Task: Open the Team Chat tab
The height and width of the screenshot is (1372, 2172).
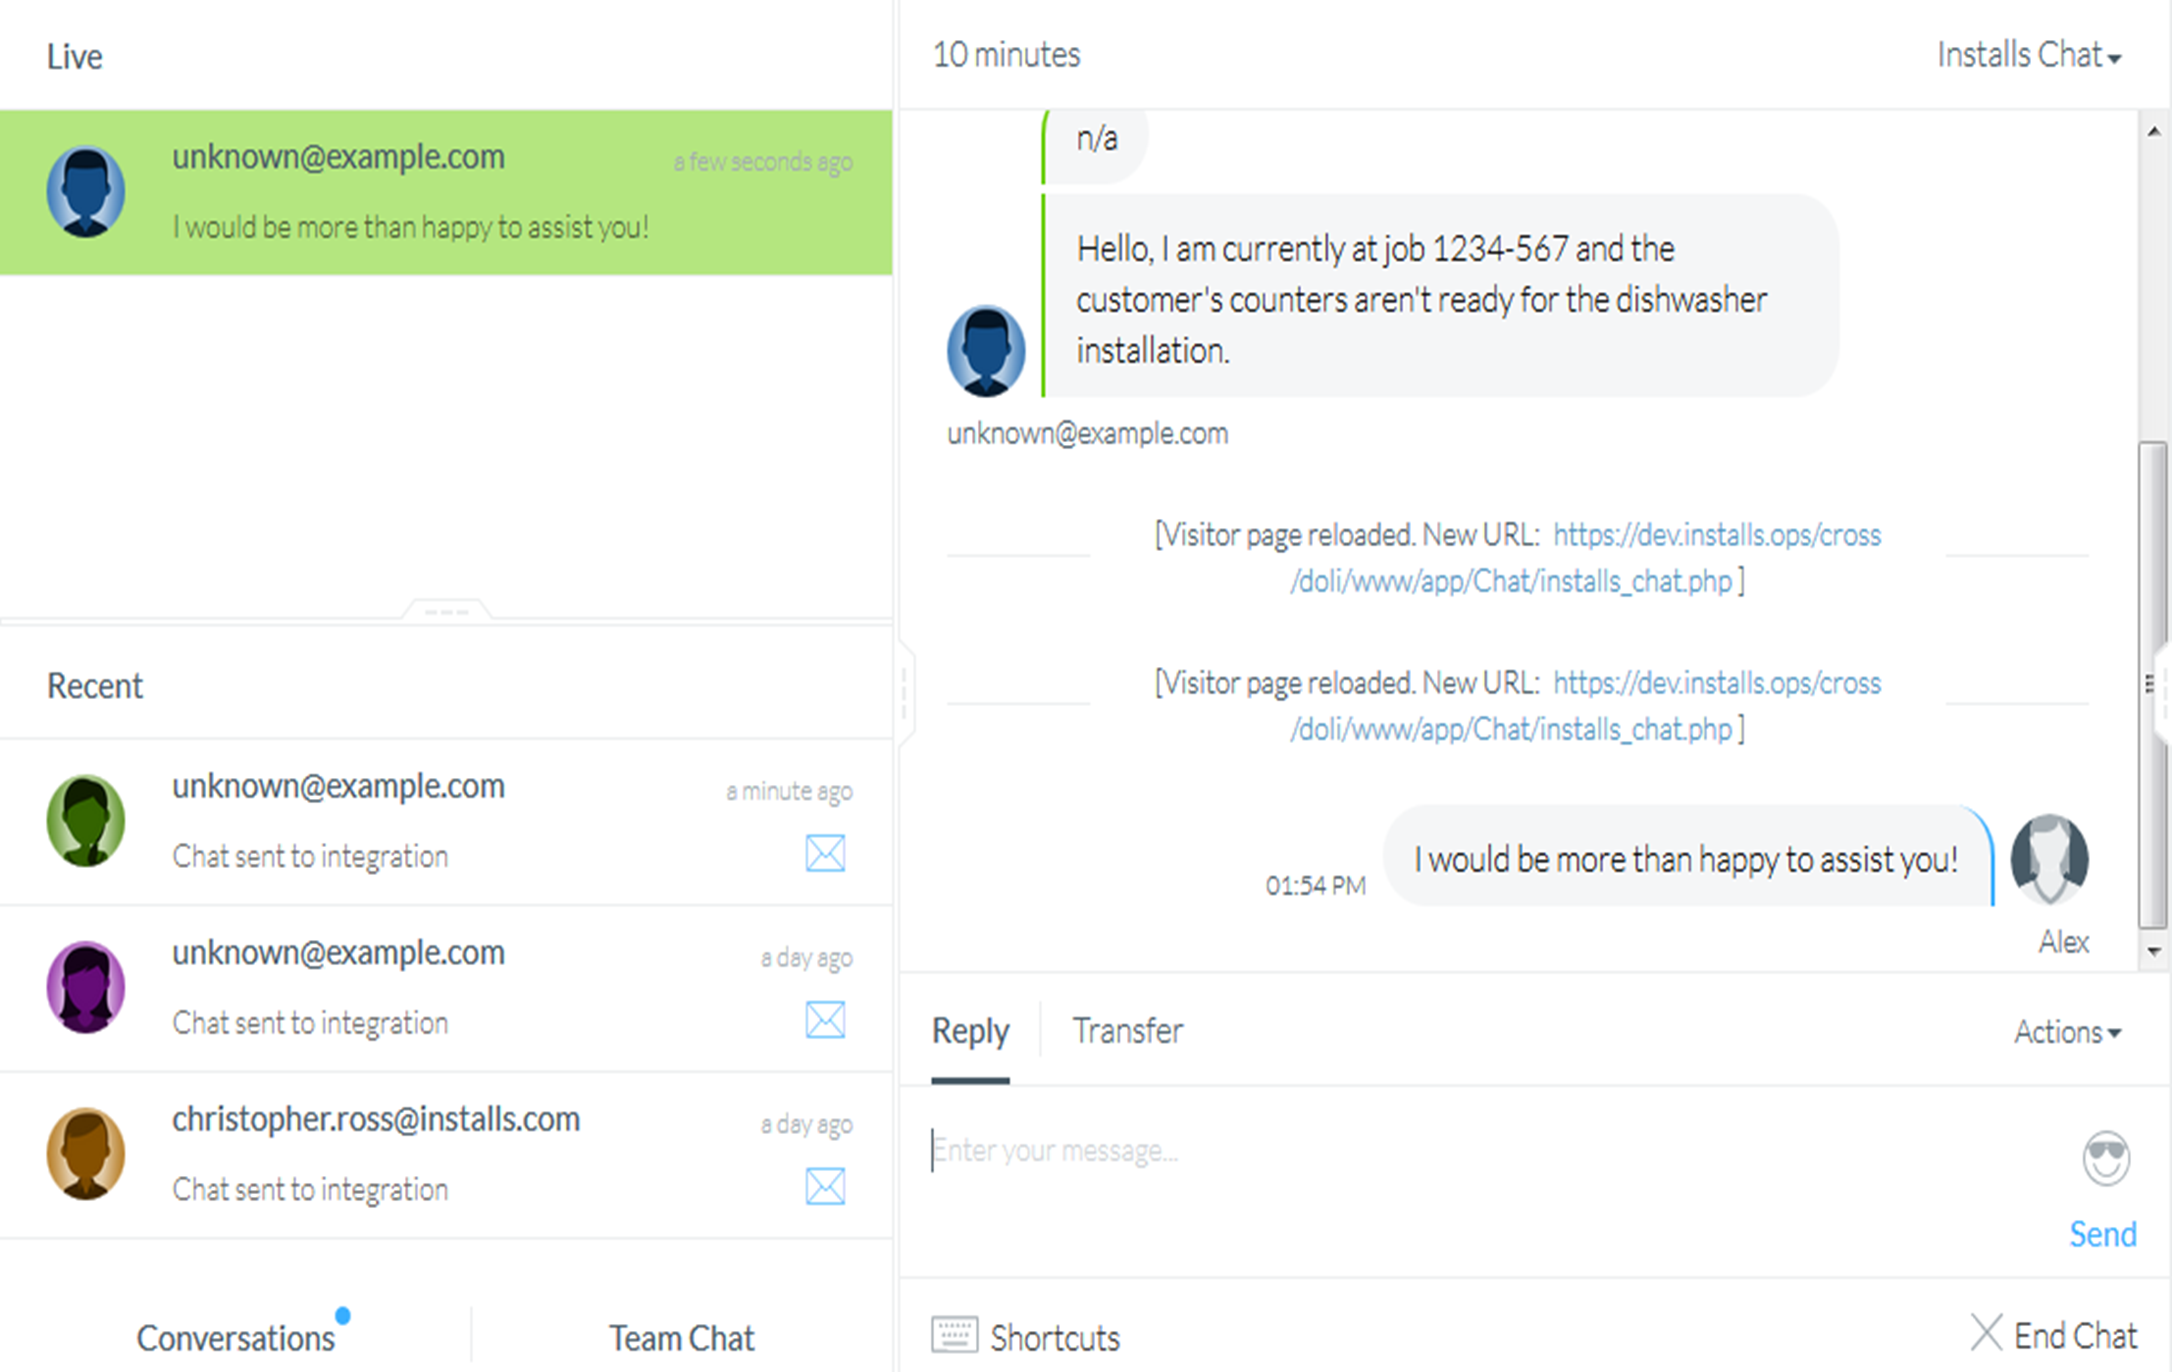Action: coord(681,1338)
